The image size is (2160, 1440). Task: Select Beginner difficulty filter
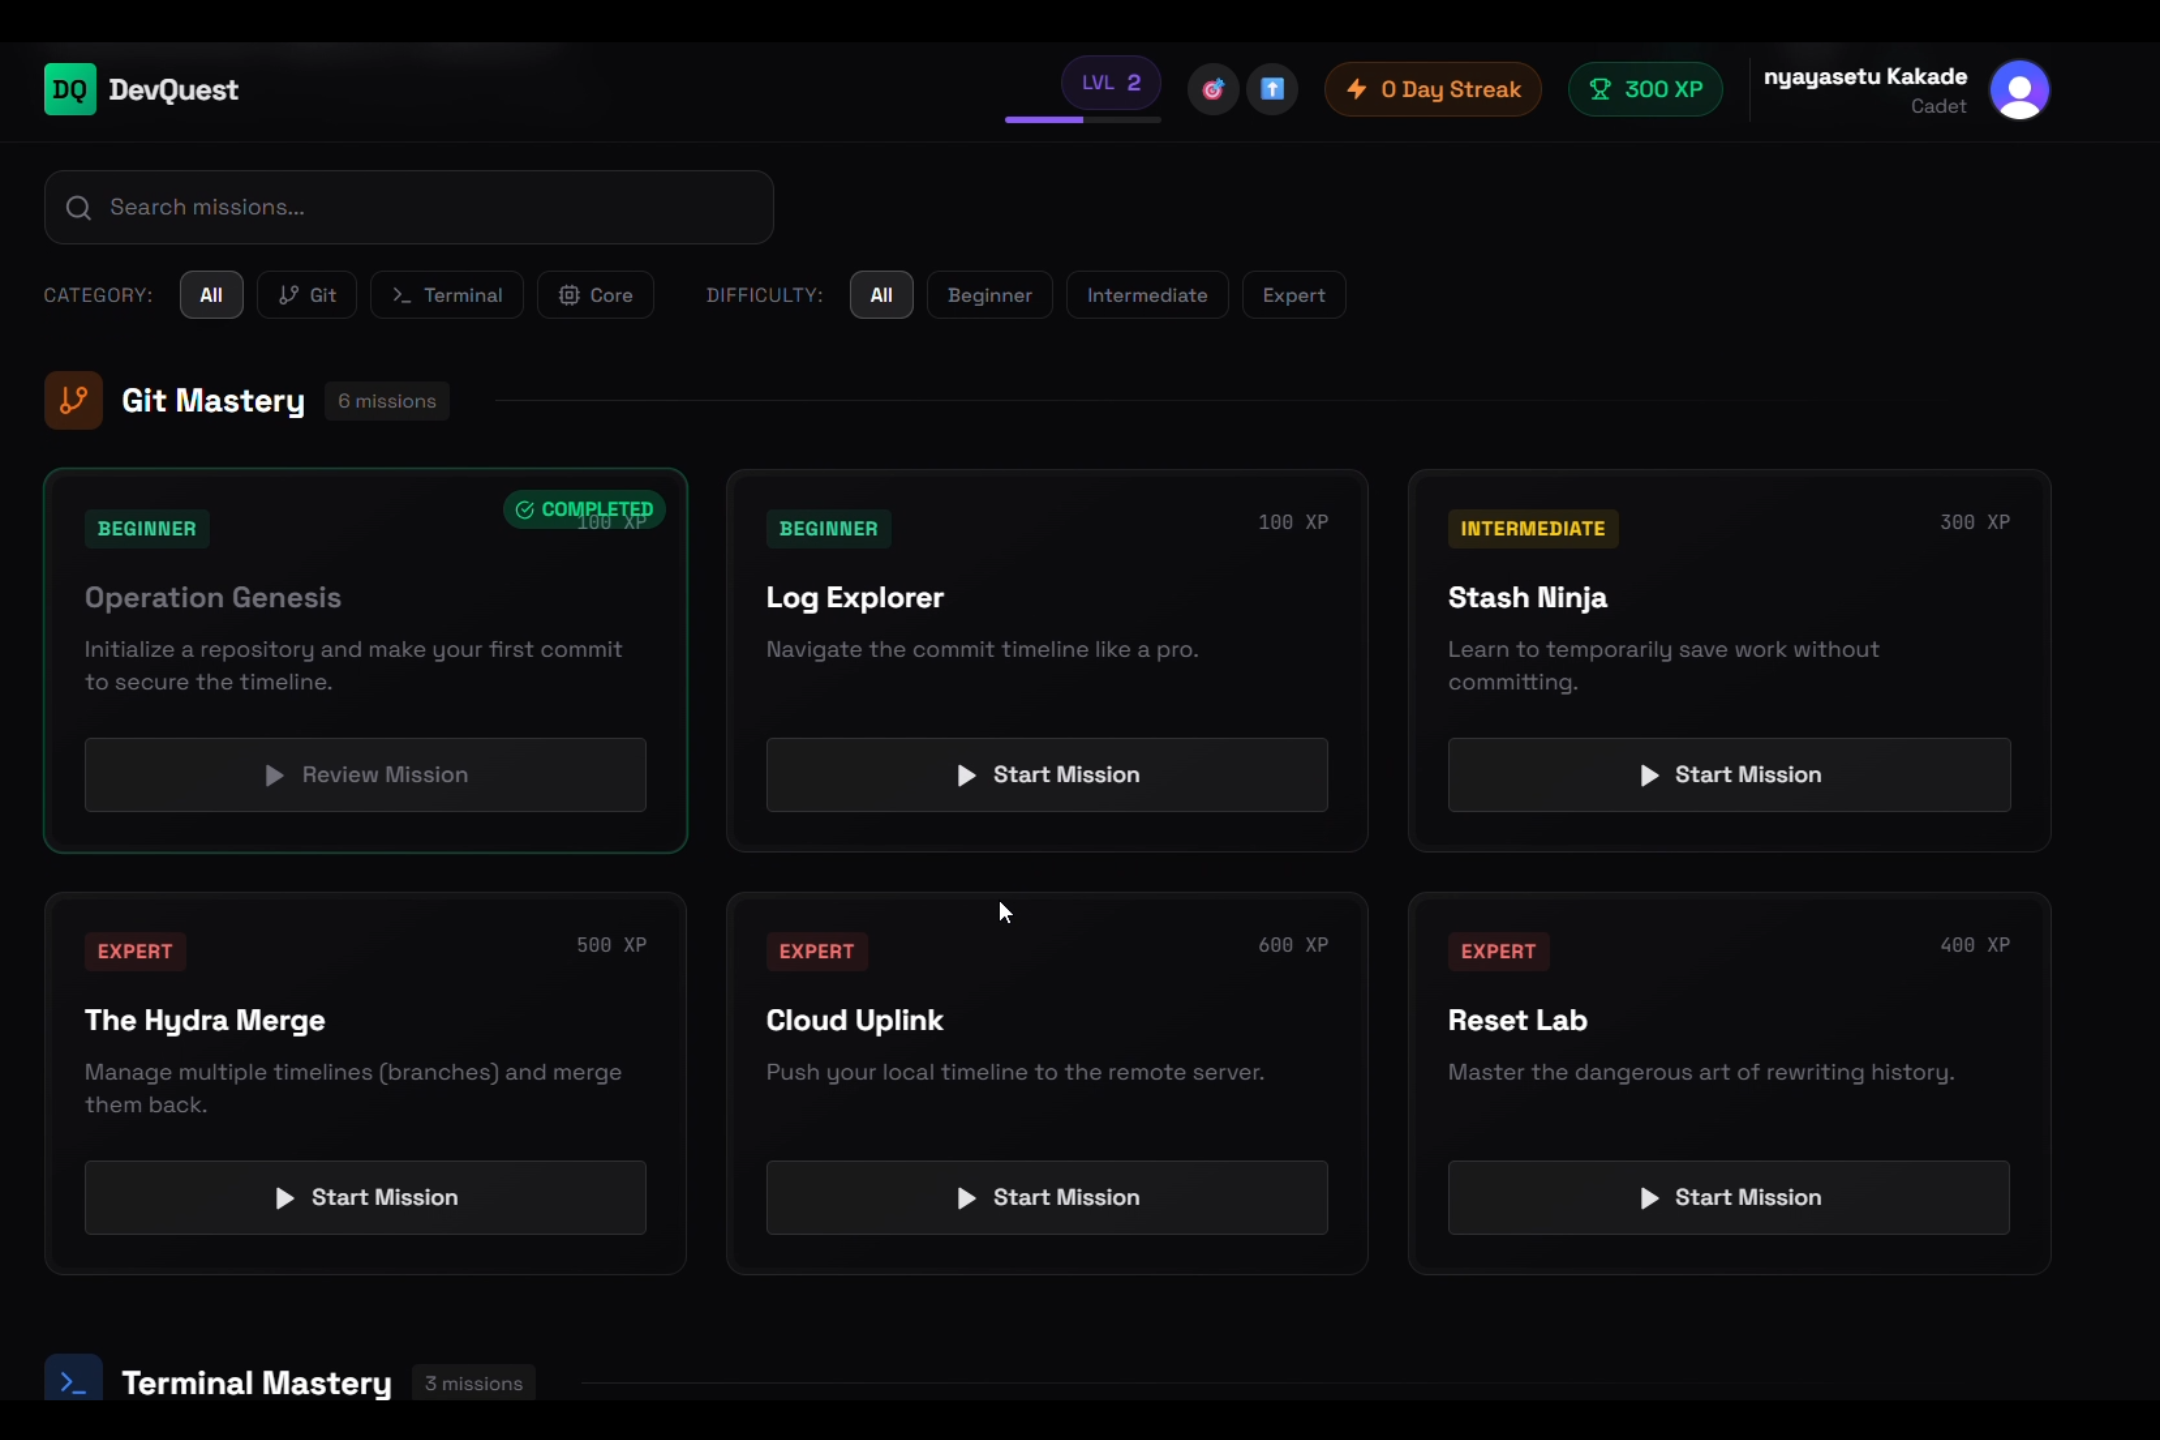coord(989,295)
